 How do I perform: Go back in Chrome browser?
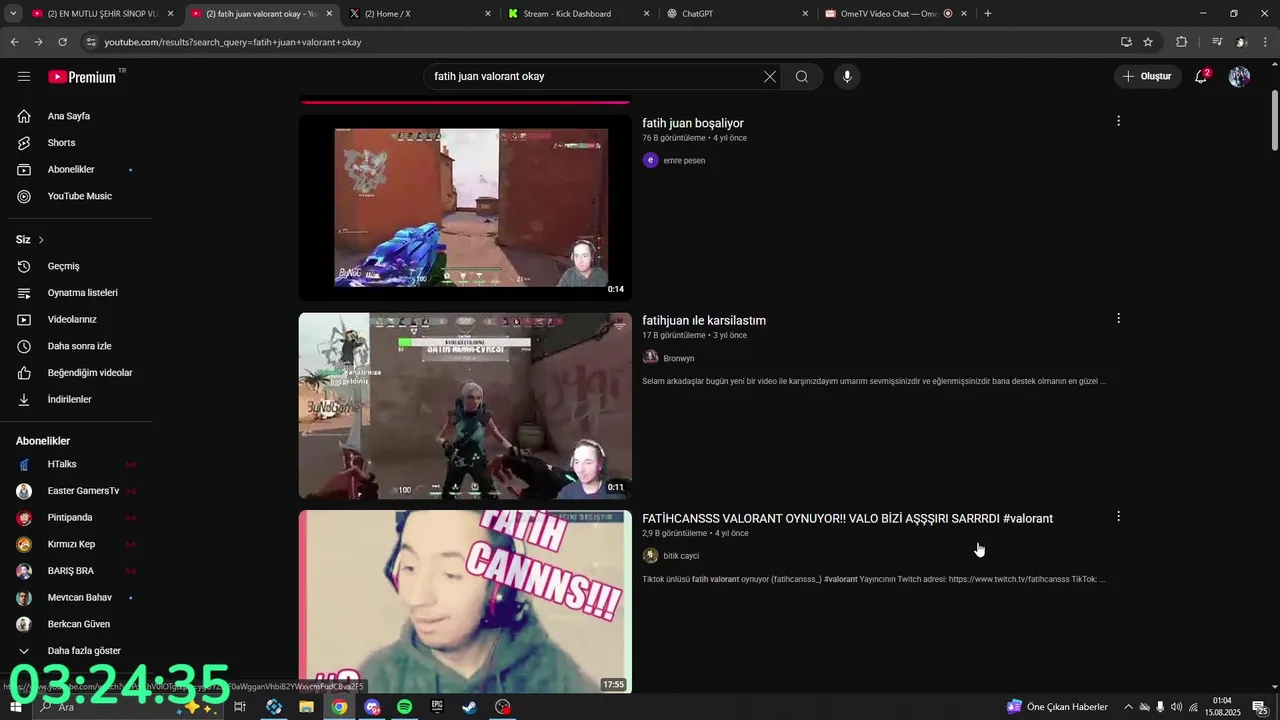(14, 42)
